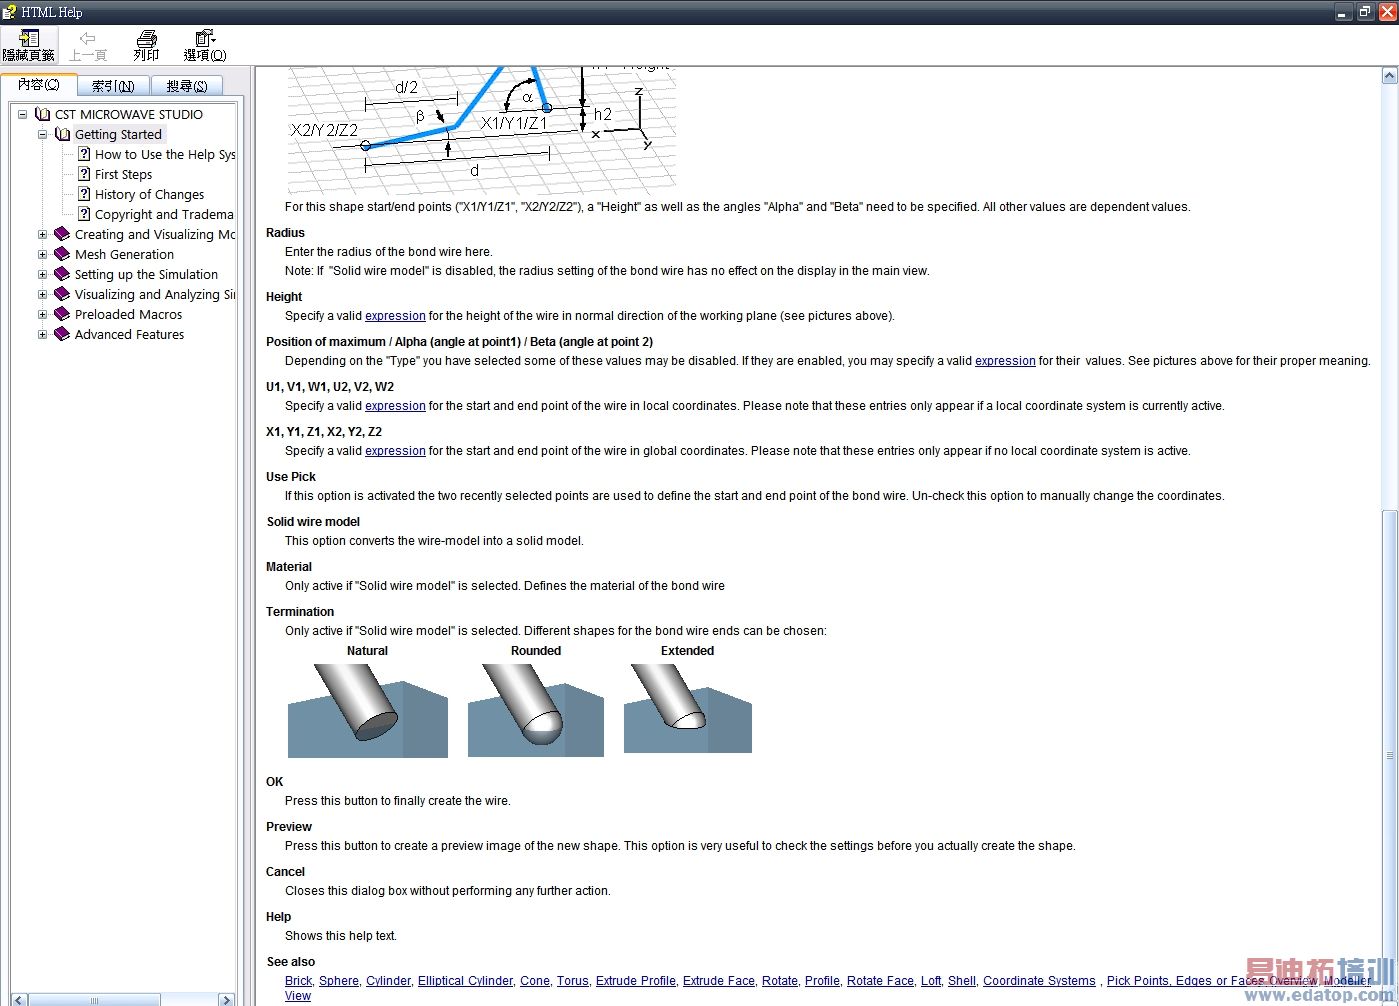Collapse the Getting Started tree node
1399x1006 pixels.
point(43,134)
